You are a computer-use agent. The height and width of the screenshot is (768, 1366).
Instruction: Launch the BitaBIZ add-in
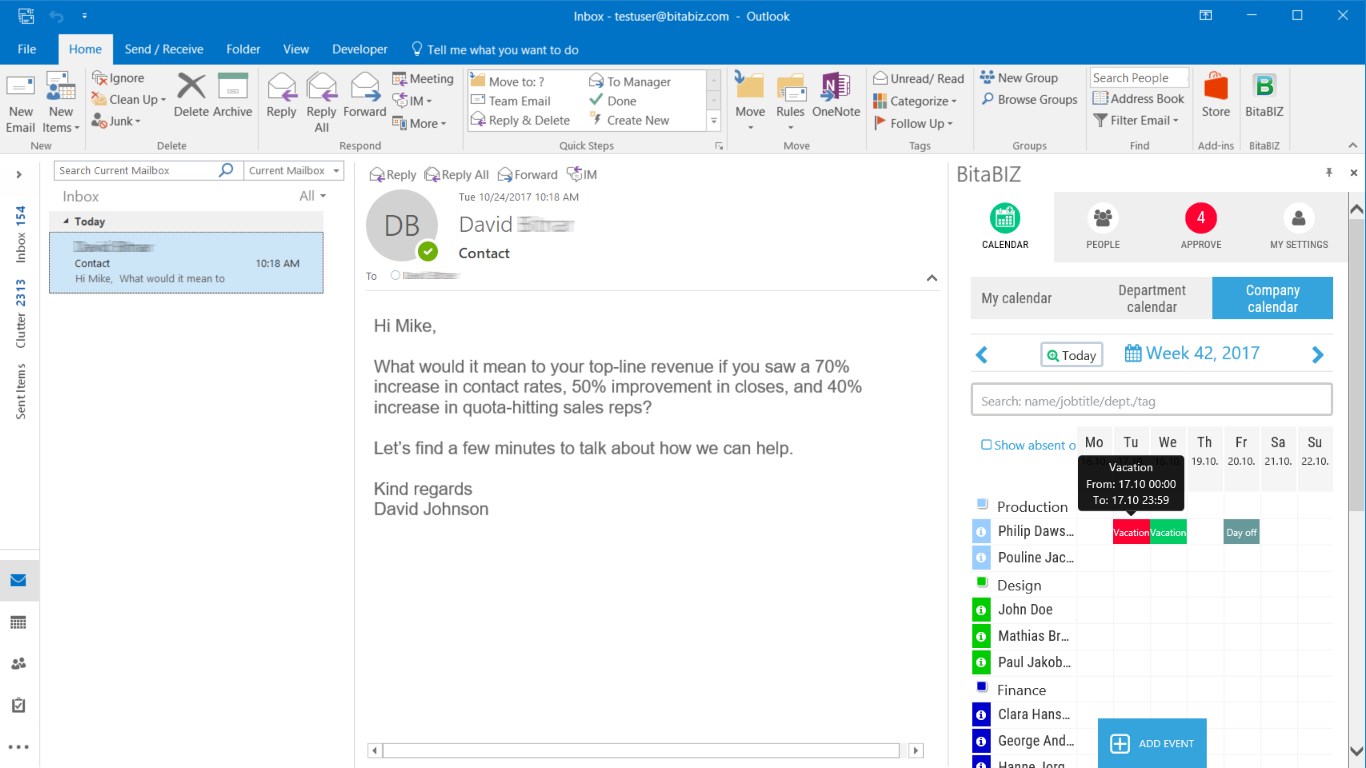(x=1264, y=97)
